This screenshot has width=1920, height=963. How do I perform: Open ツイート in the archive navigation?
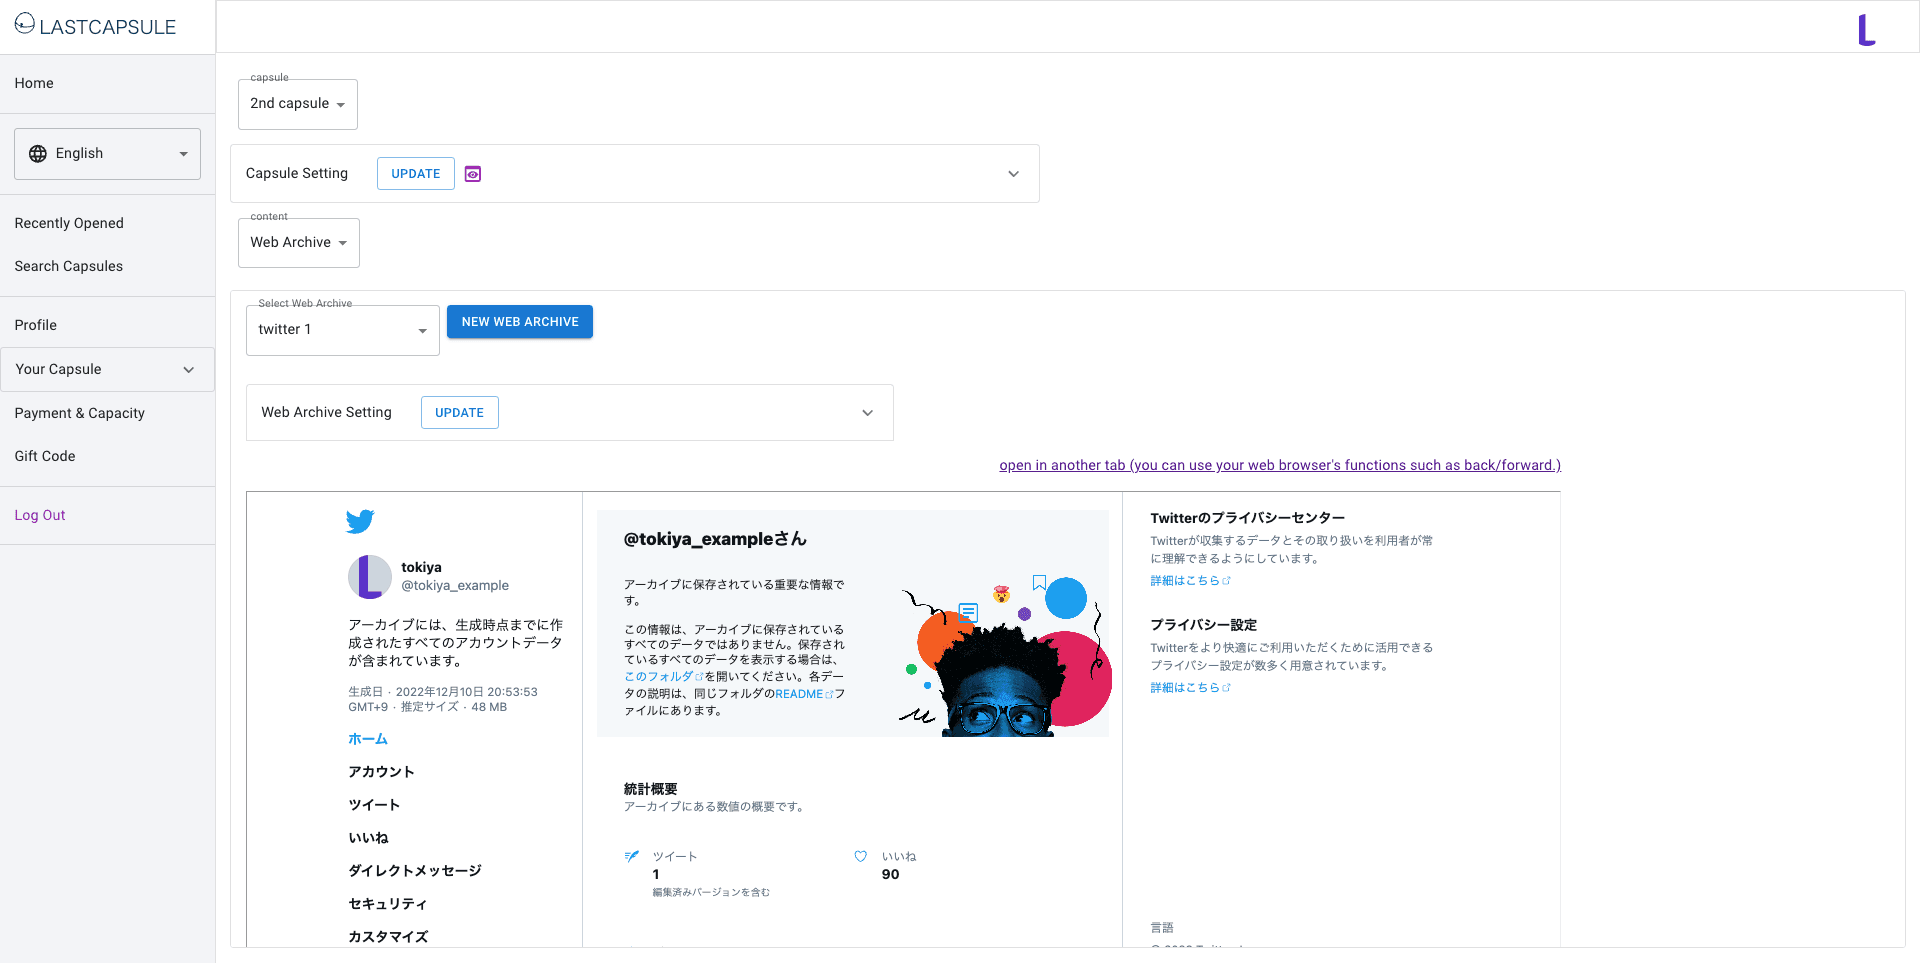(x=374, y=804)
